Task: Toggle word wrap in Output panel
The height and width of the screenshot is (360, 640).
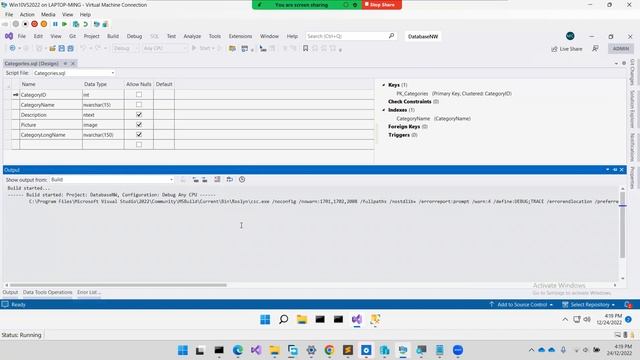Action: (230, 180)
